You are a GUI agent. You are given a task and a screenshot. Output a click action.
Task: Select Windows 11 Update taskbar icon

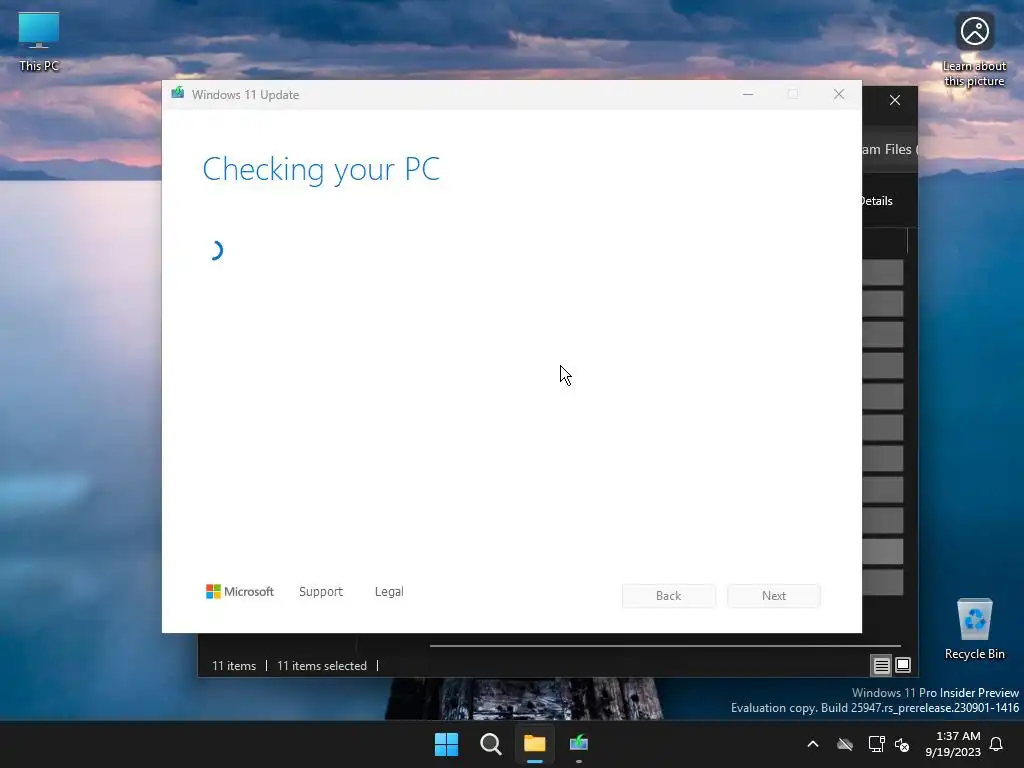pos(579,743)
